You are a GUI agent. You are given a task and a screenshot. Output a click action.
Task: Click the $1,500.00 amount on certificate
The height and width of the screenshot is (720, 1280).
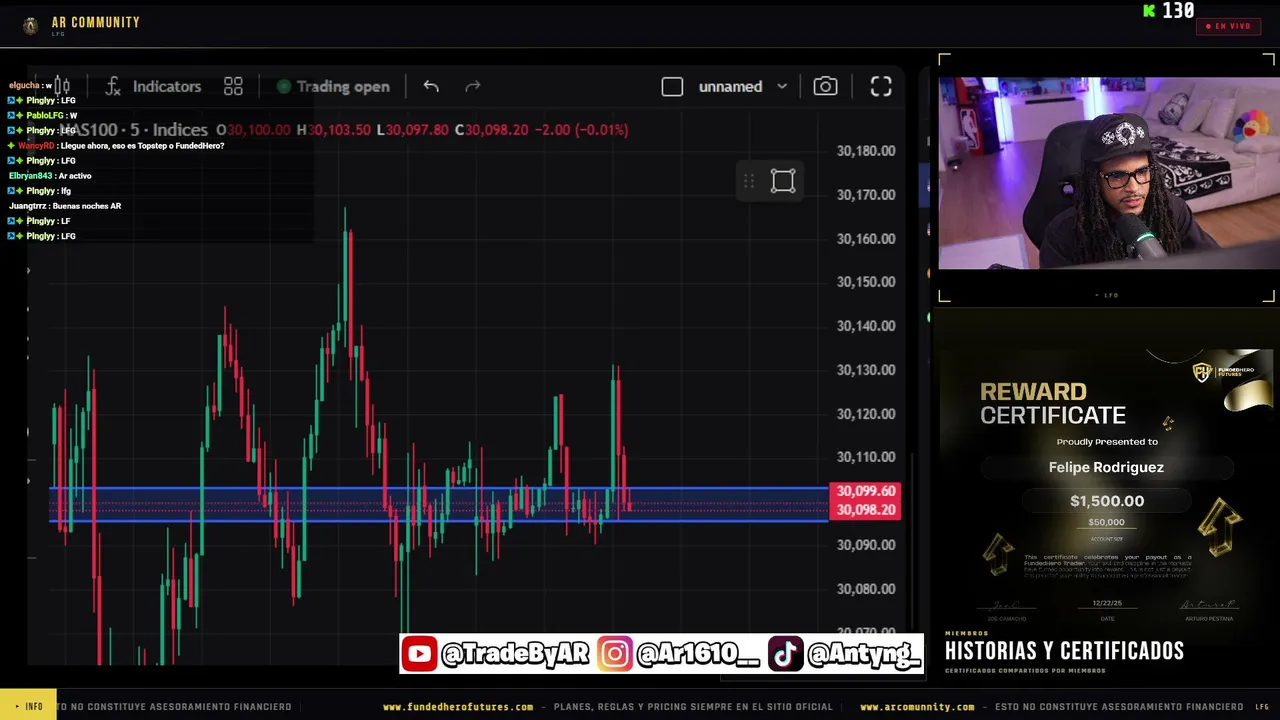[x=1107, y=501]
